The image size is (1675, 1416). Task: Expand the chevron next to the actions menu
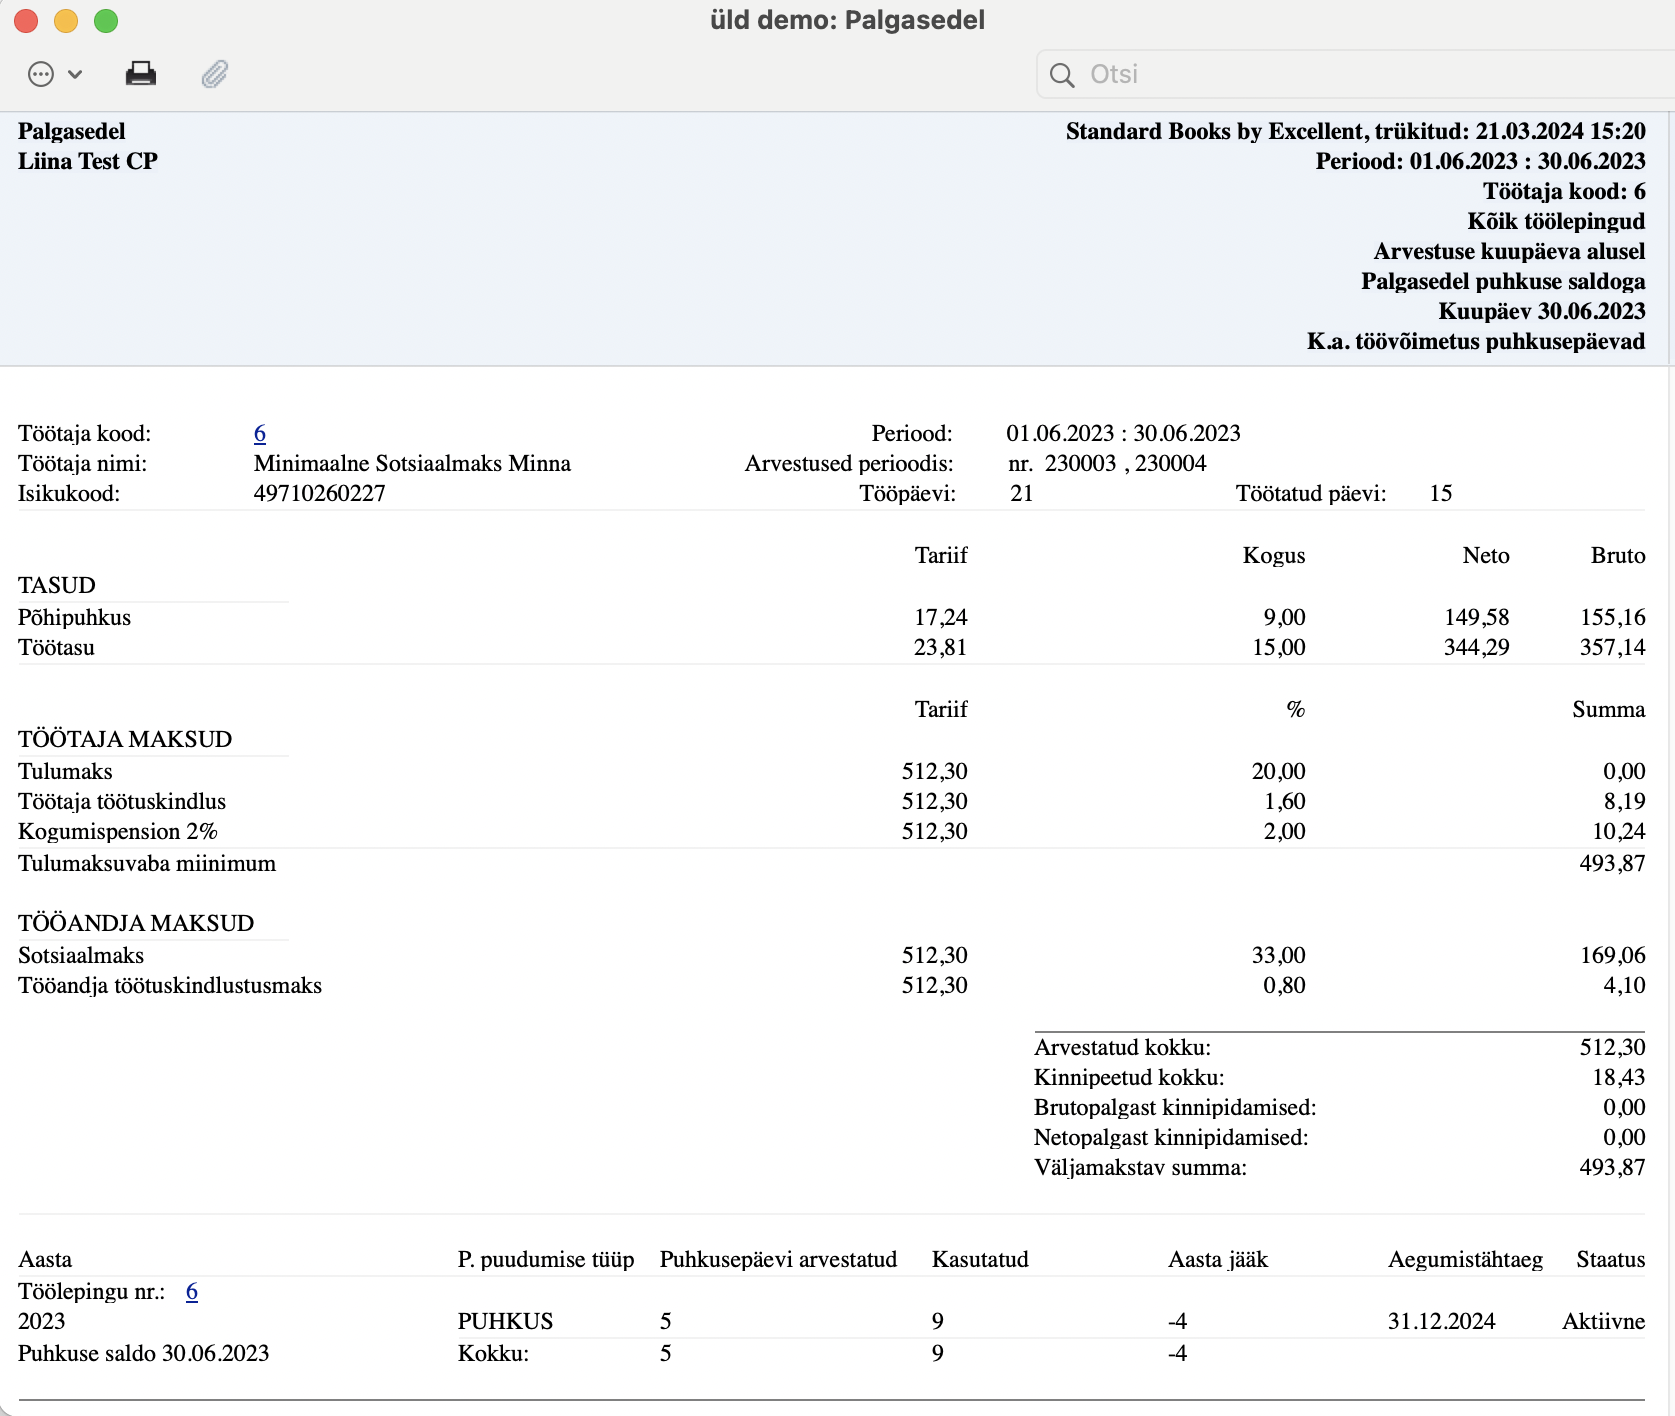pos(75,74)
